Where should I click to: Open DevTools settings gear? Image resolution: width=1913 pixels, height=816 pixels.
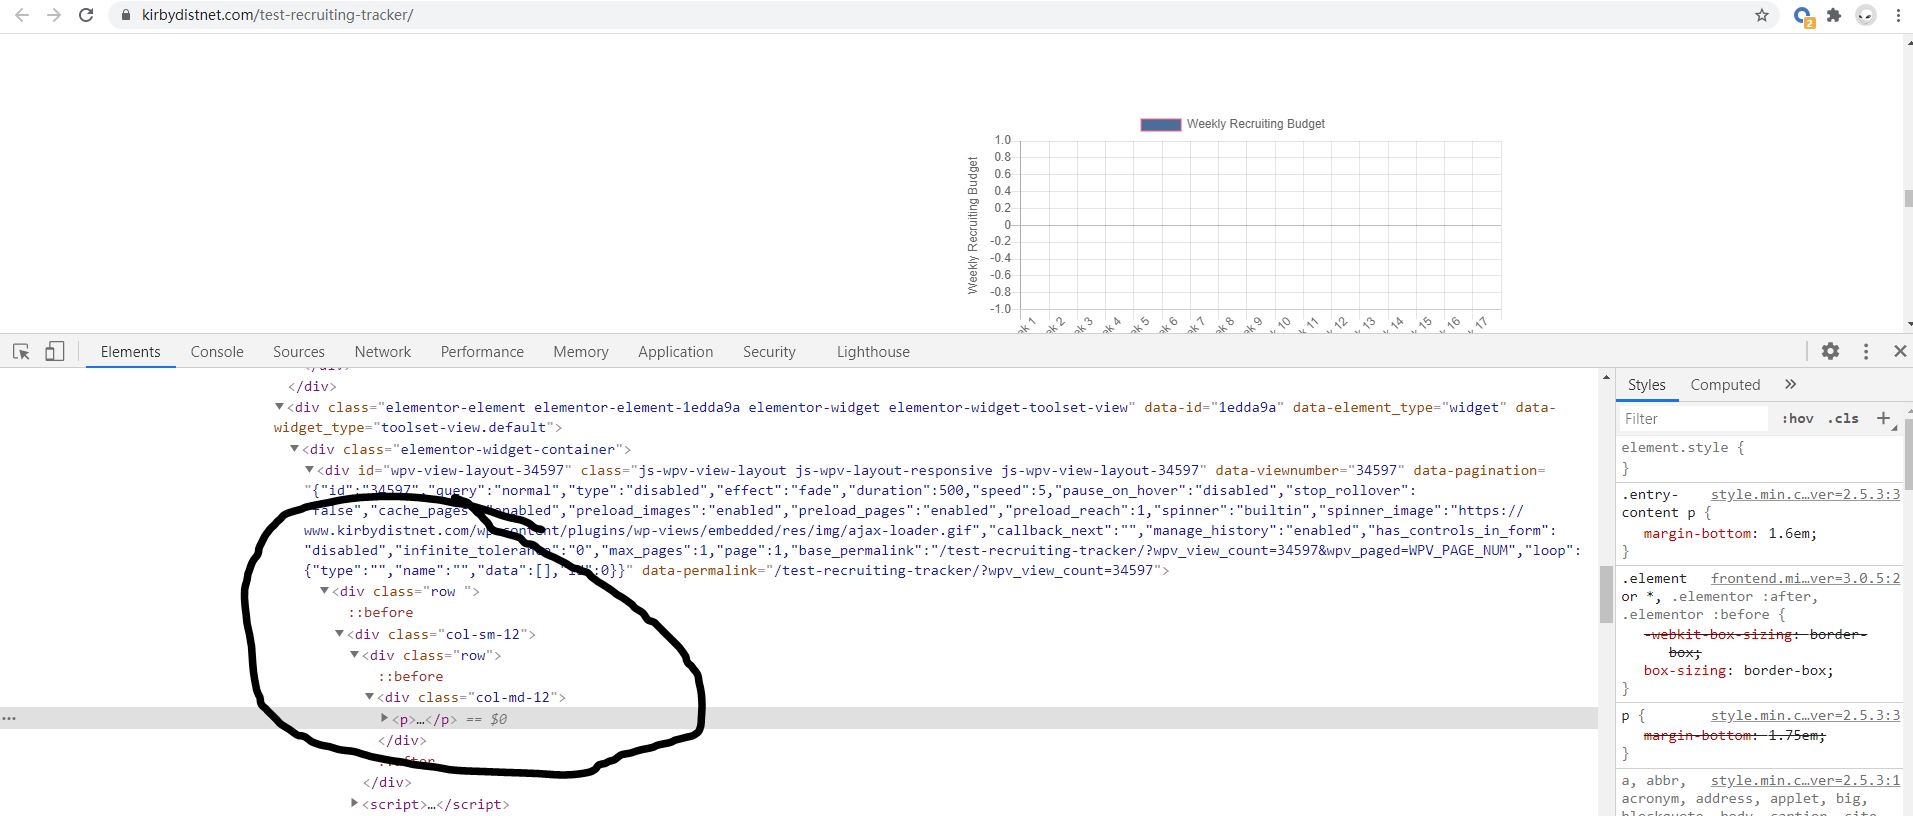click(x=1830, y=351)
